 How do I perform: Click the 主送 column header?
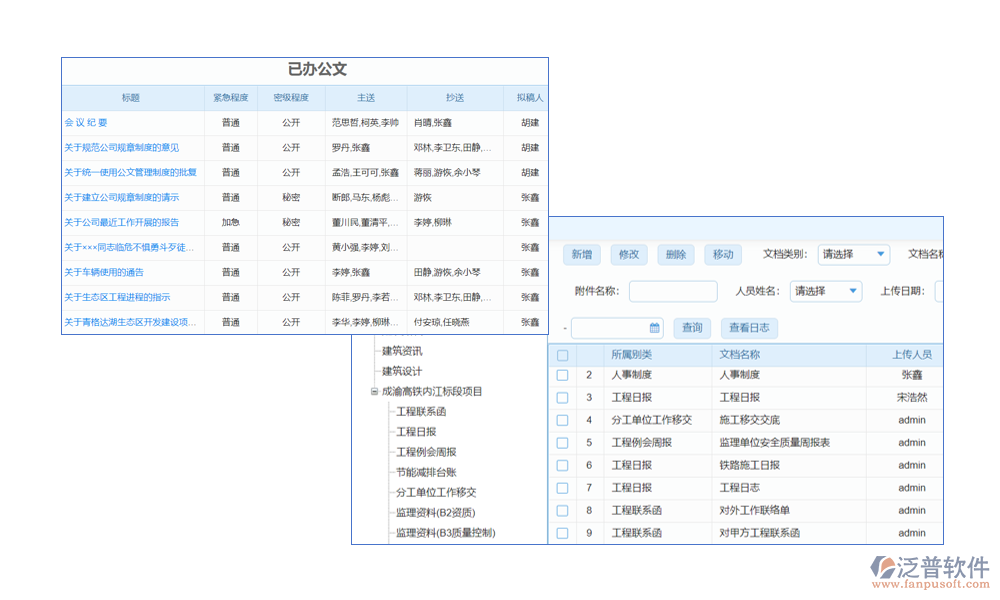[x=366, y=98]
